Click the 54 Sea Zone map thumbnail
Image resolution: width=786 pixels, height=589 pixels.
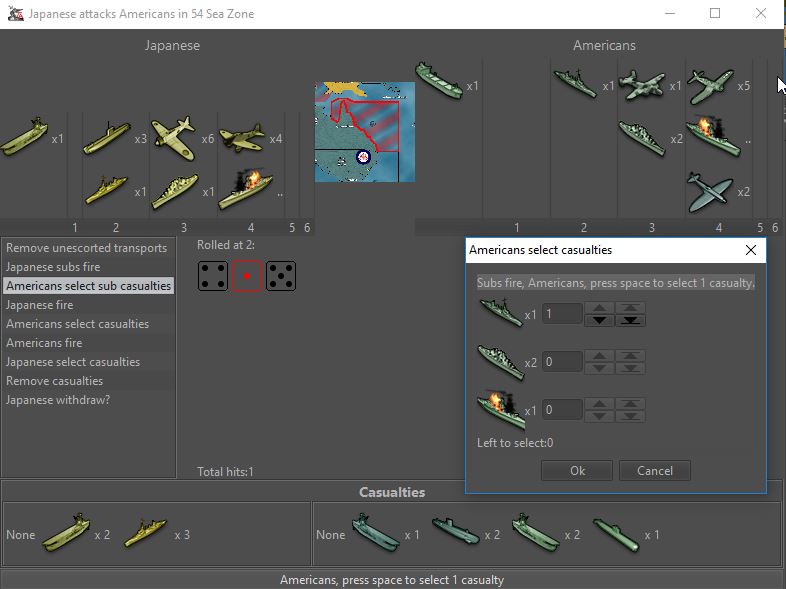point(365,132)
